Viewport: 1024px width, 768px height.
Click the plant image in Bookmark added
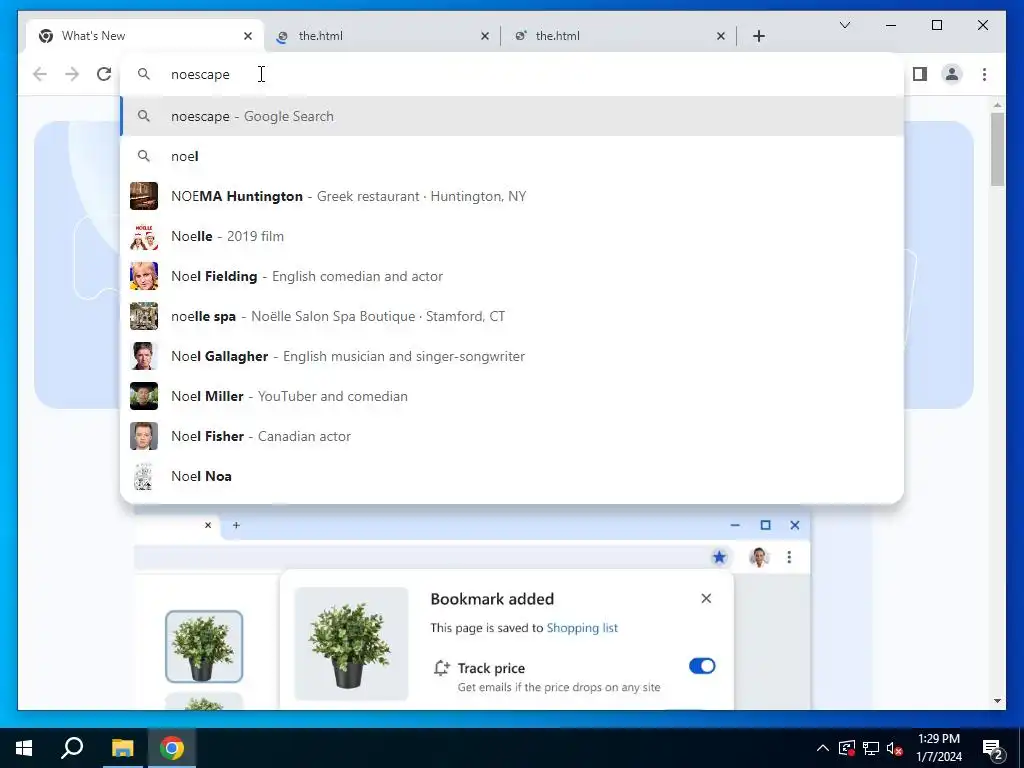click(x=351, y=644)
